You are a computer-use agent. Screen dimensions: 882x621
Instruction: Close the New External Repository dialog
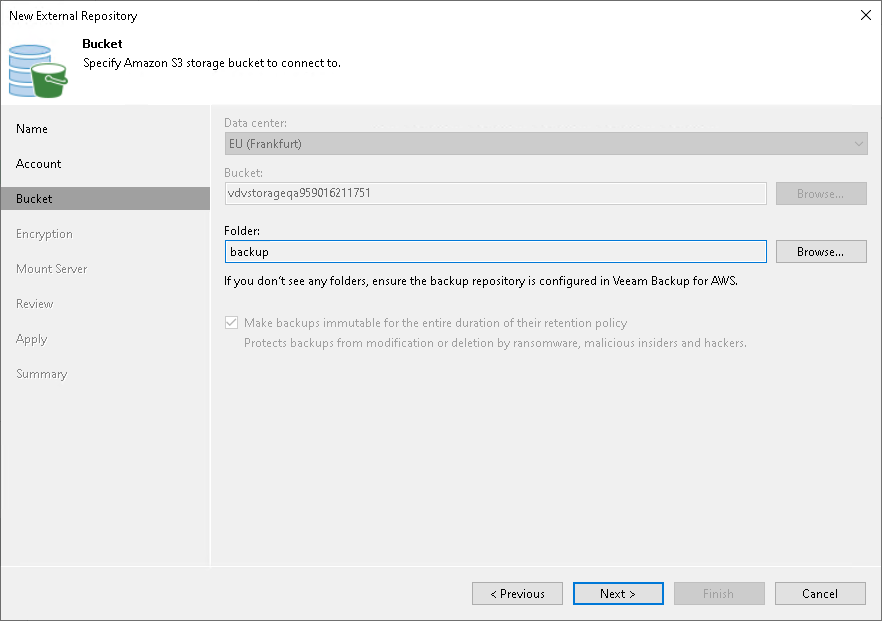[866, 15]
